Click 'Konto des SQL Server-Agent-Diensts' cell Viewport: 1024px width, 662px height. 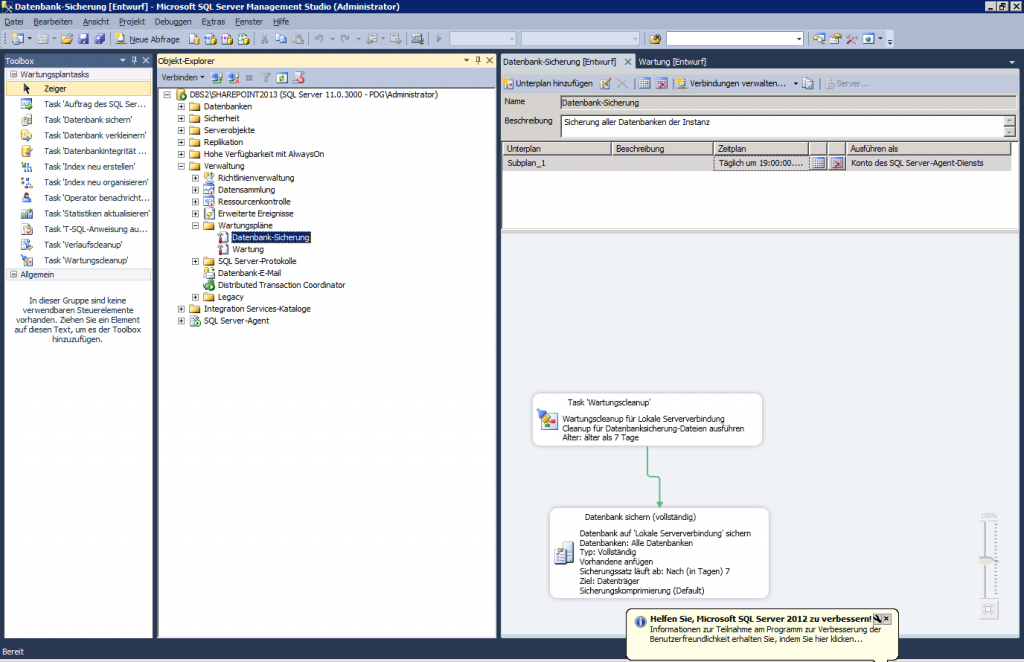pyautogui.click(x=928, y=163)
